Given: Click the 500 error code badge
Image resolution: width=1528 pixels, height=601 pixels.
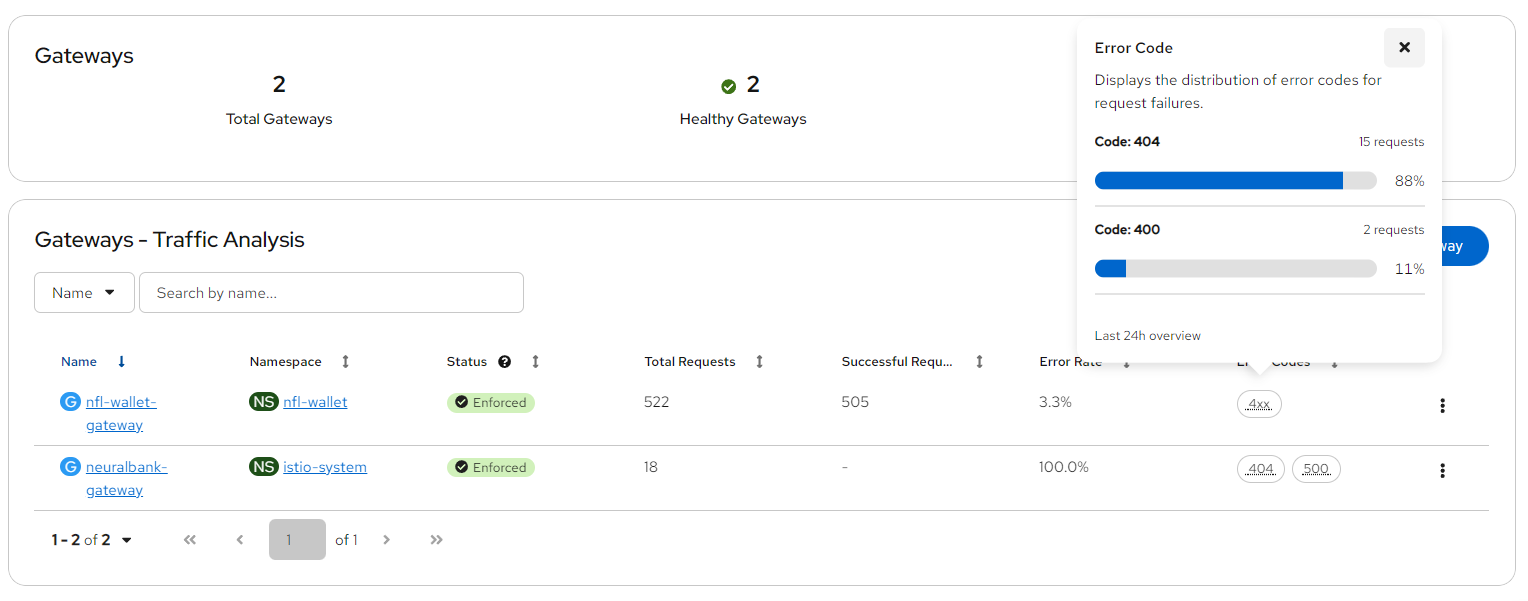Looking at the screenshot, I should (x=1316, y=469).
